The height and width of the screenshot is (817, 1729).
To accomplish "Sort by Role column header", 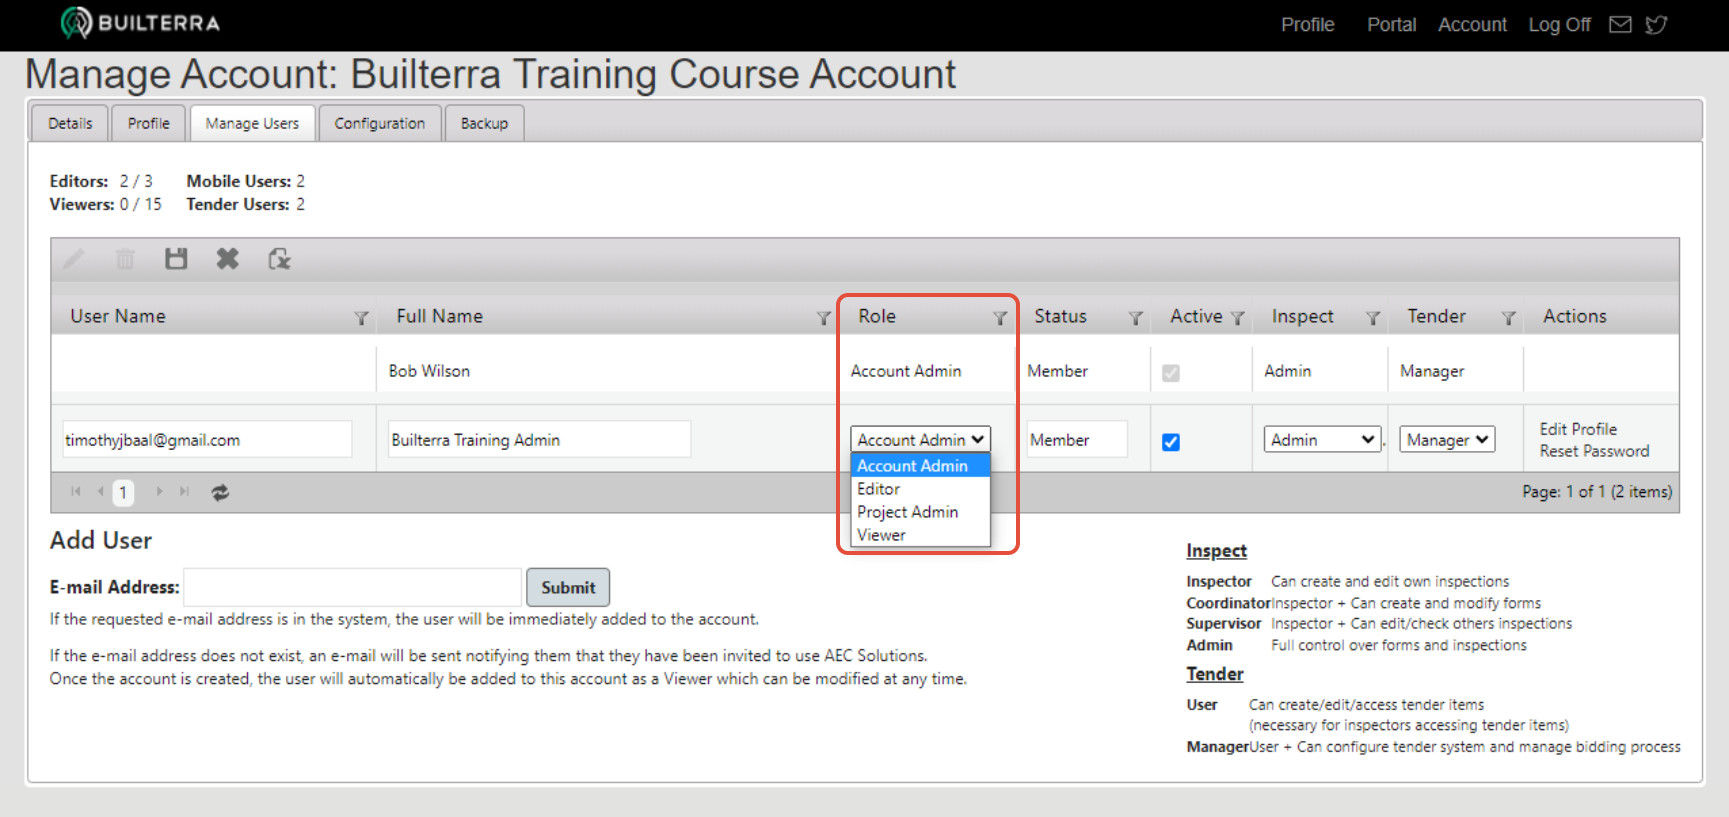I will click(x=877, y=316).
